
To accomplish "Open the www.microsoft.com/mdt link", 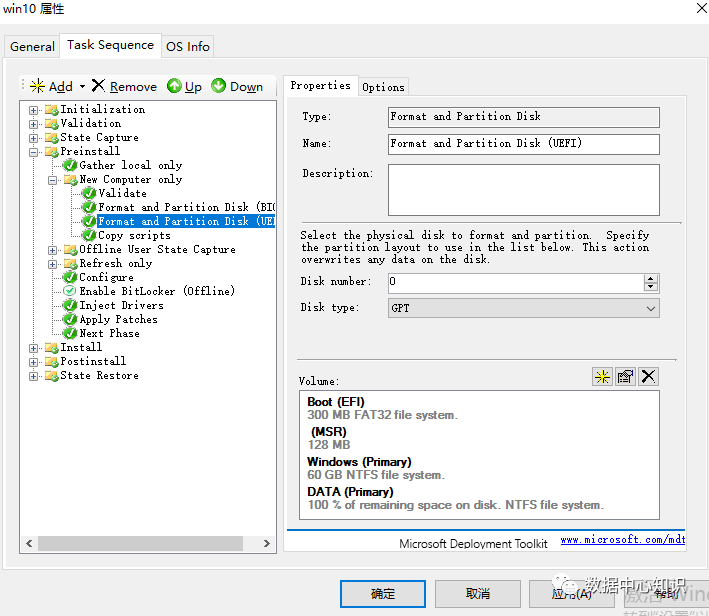I will (623, 540).
